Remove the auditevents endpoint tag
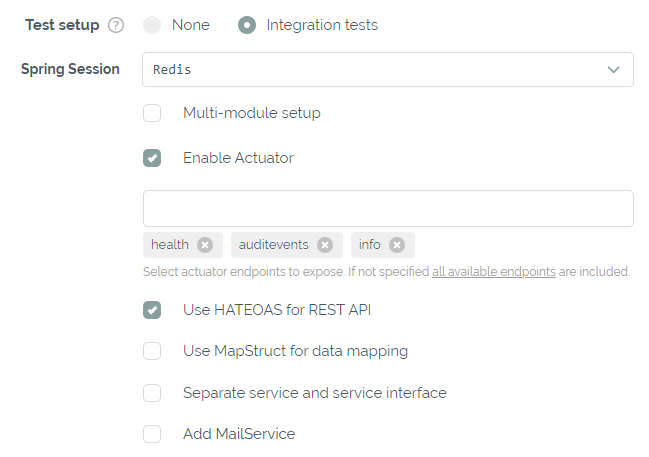This screenshot has width=649, height=457. point(325,245)
